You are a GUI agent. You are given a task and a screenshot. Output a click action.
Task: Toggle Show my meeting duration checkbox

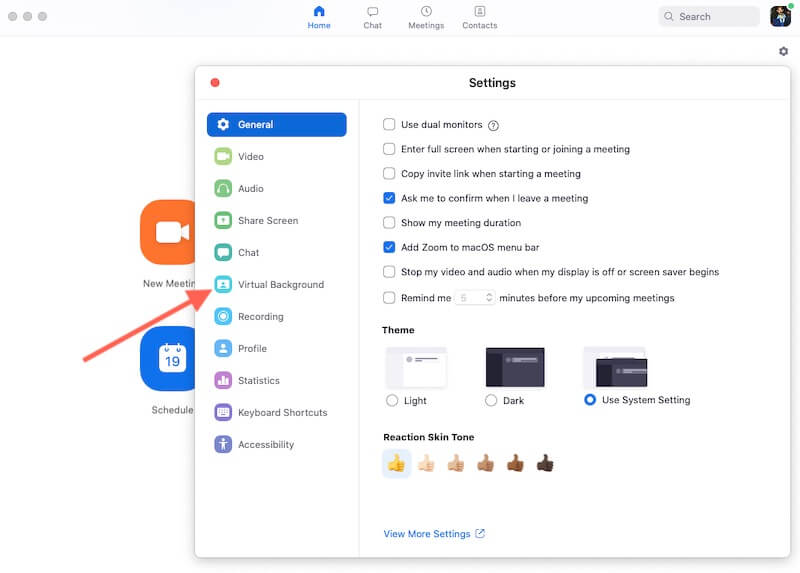[x=389, y=223]
